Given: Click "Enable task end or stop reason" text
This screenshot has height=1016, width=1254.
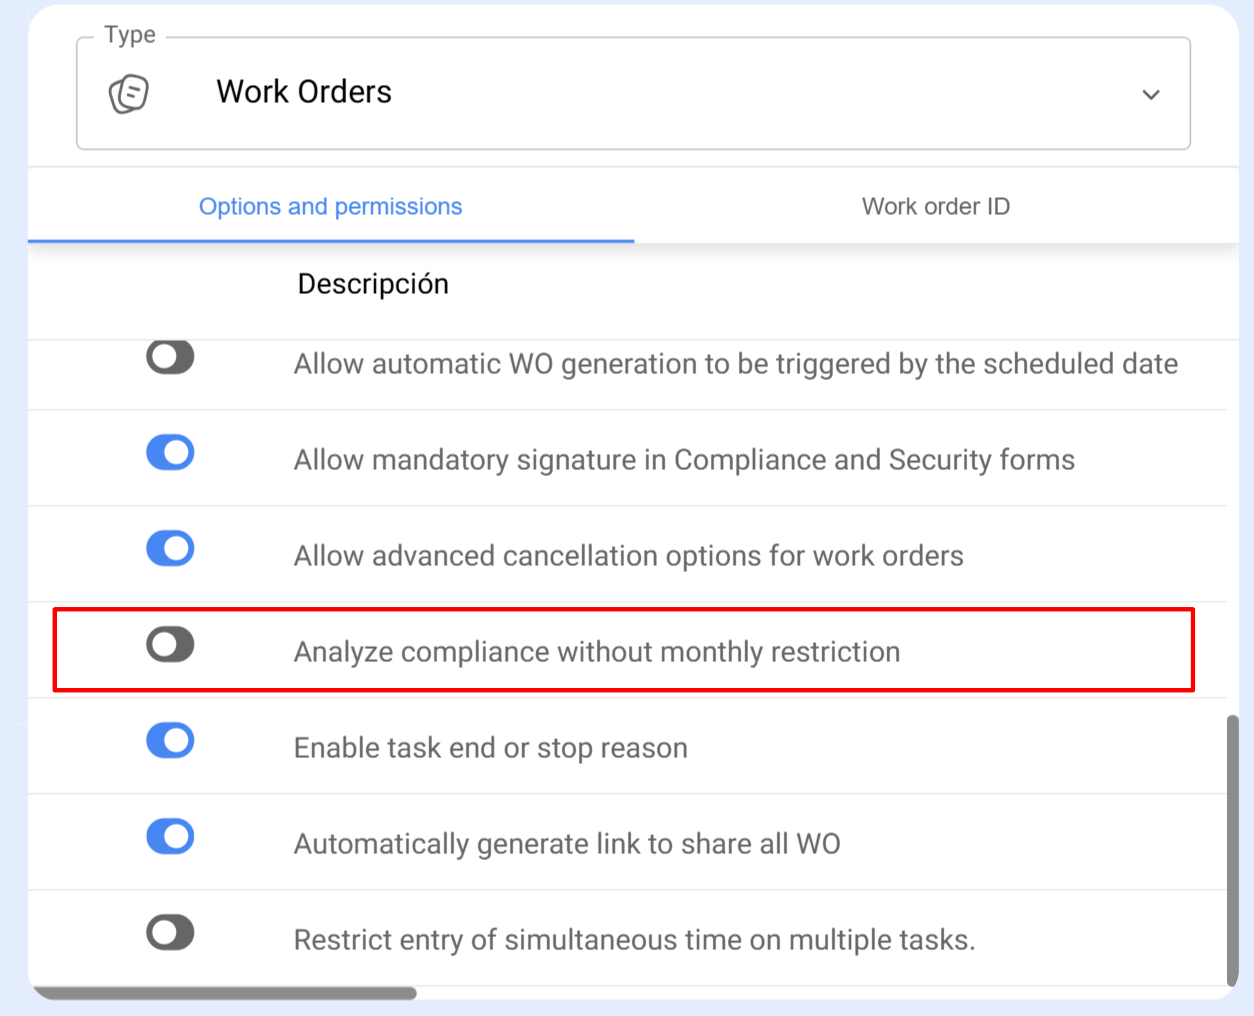Looking at the screenshot, I should pos(490,748).
